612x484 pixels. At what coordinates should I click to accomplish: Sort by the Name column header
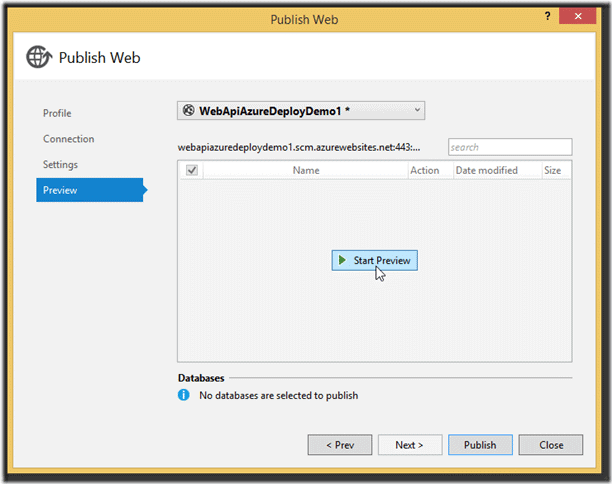tap(306, 170)
